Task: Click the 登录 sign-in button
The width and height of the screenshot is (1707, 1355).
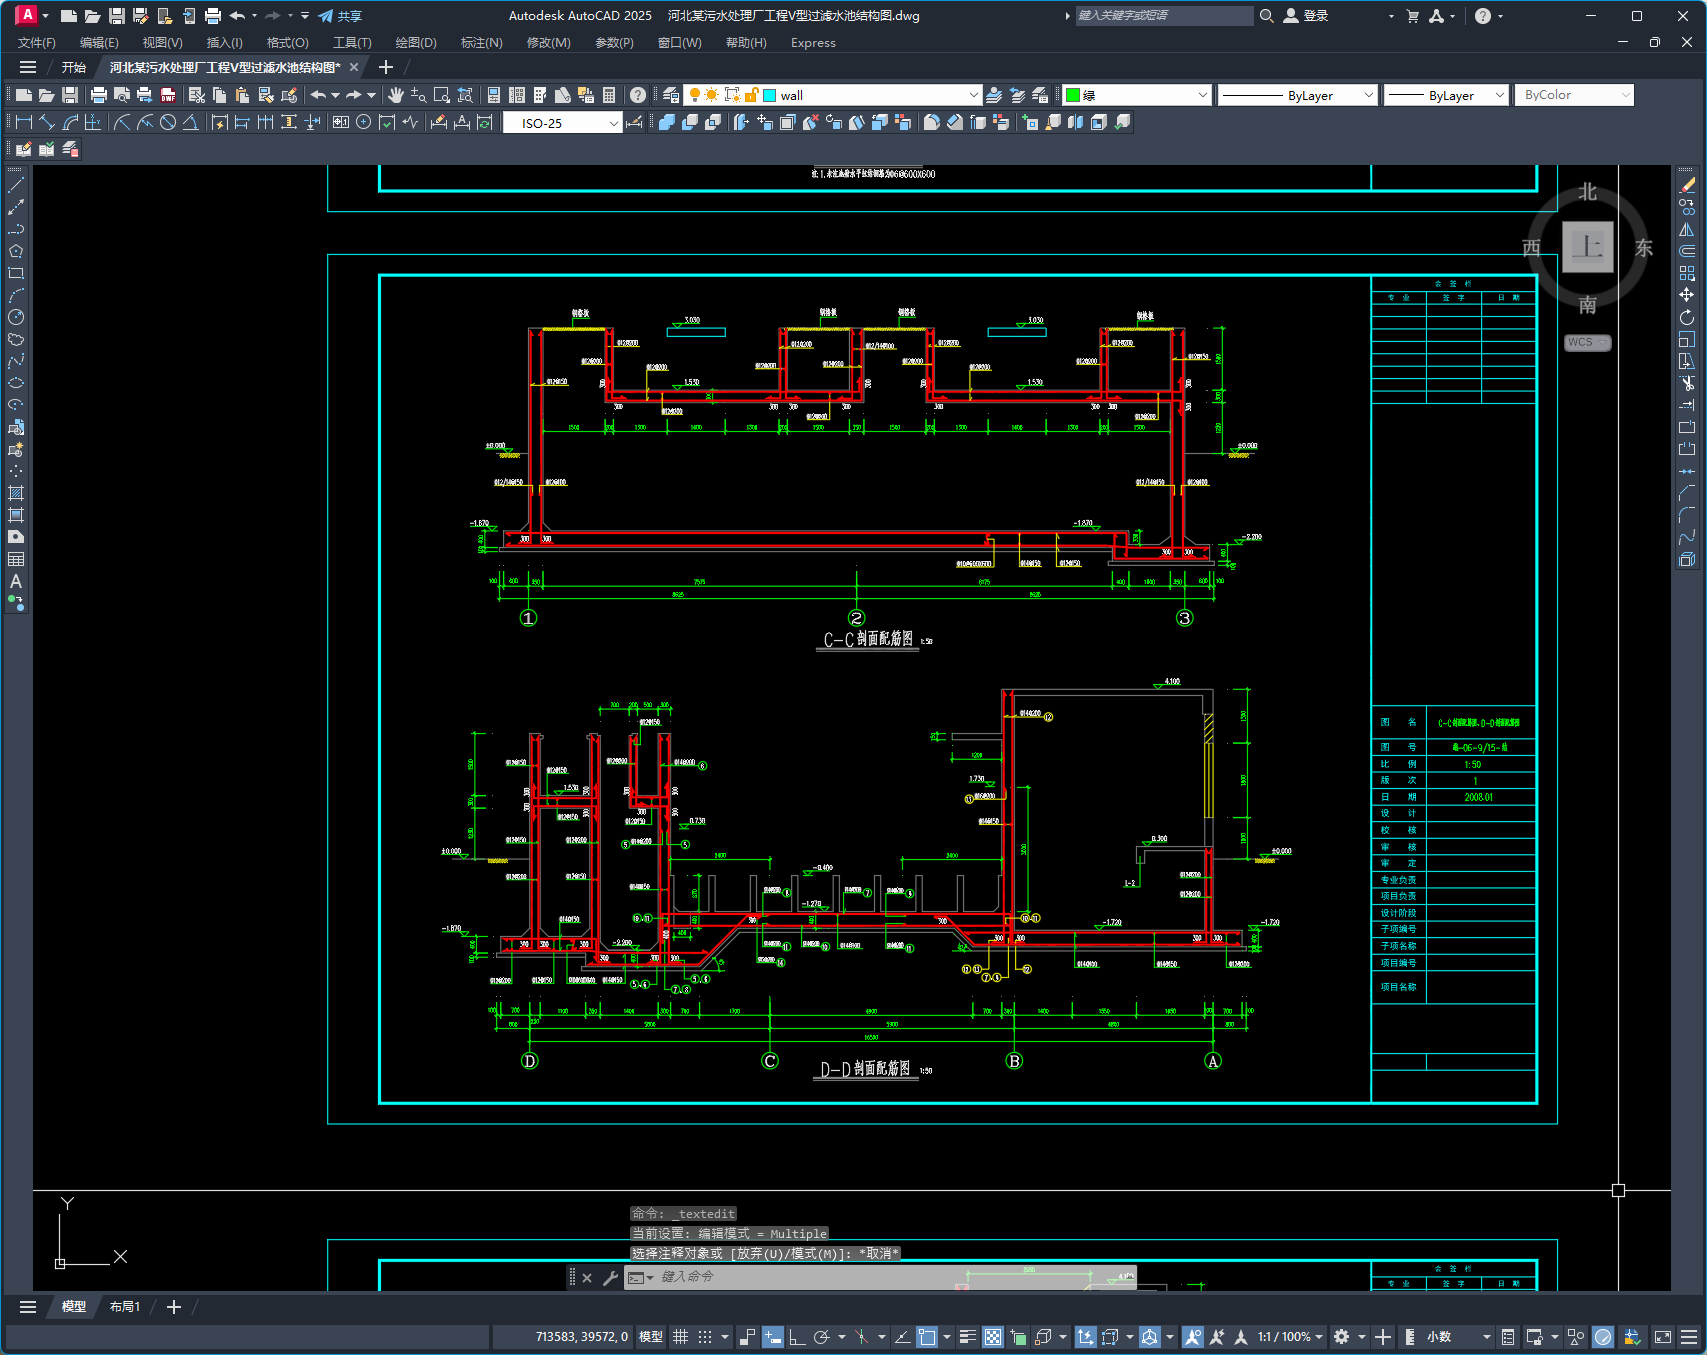Action: pyautogui.click(x=1306, y=16)
